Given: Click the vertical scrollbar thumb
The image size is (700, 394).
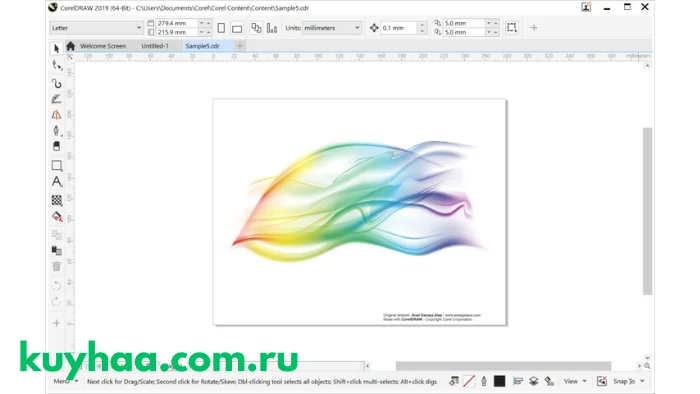Looking at the screenshot, I should point(647,211).
